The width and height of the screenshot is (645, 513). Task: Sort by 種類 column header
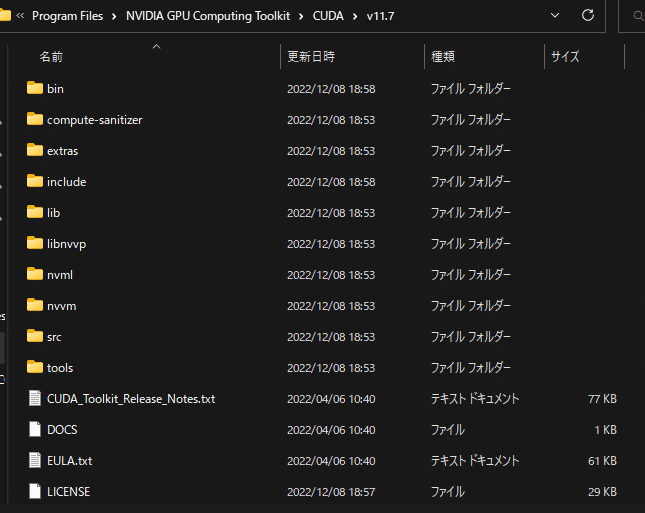443,56
